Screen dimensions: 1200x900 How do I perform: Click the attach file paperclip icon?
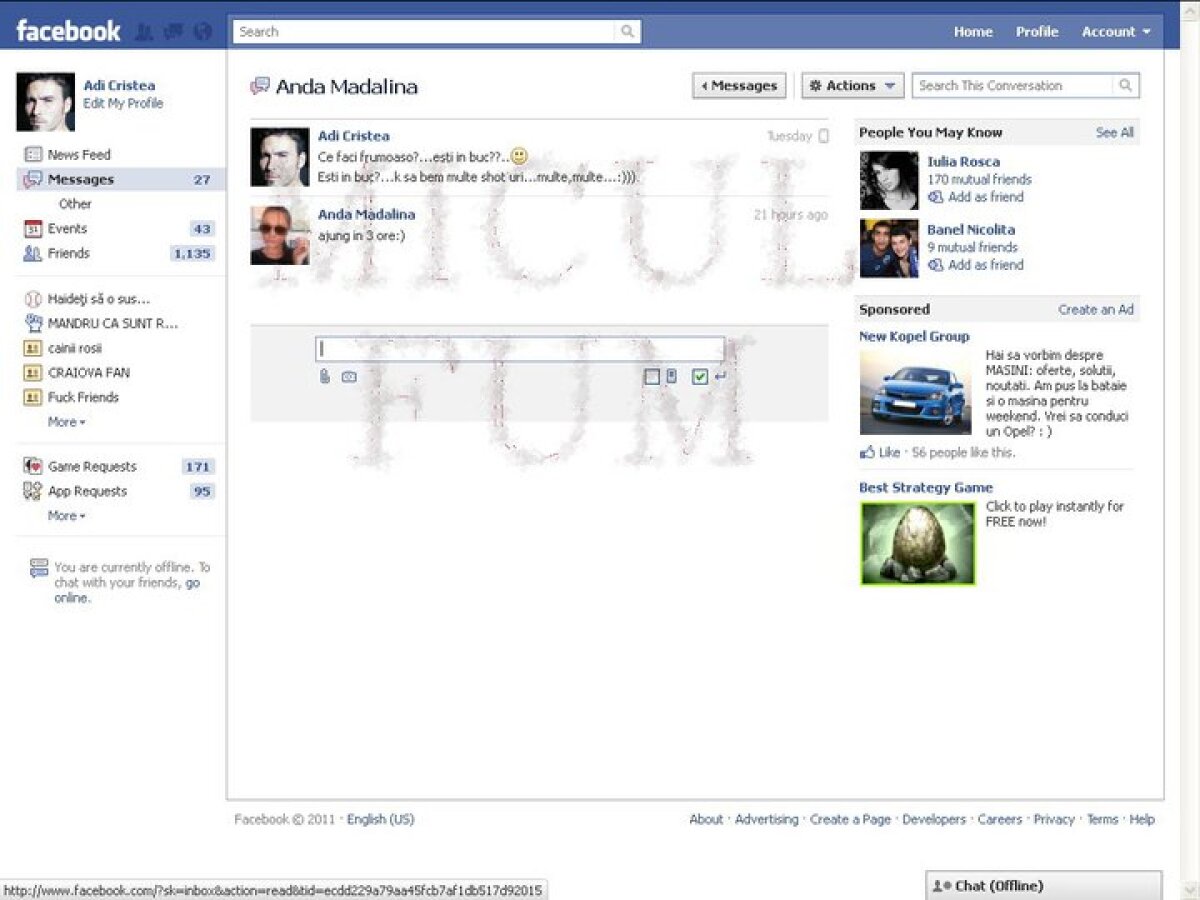323,377
